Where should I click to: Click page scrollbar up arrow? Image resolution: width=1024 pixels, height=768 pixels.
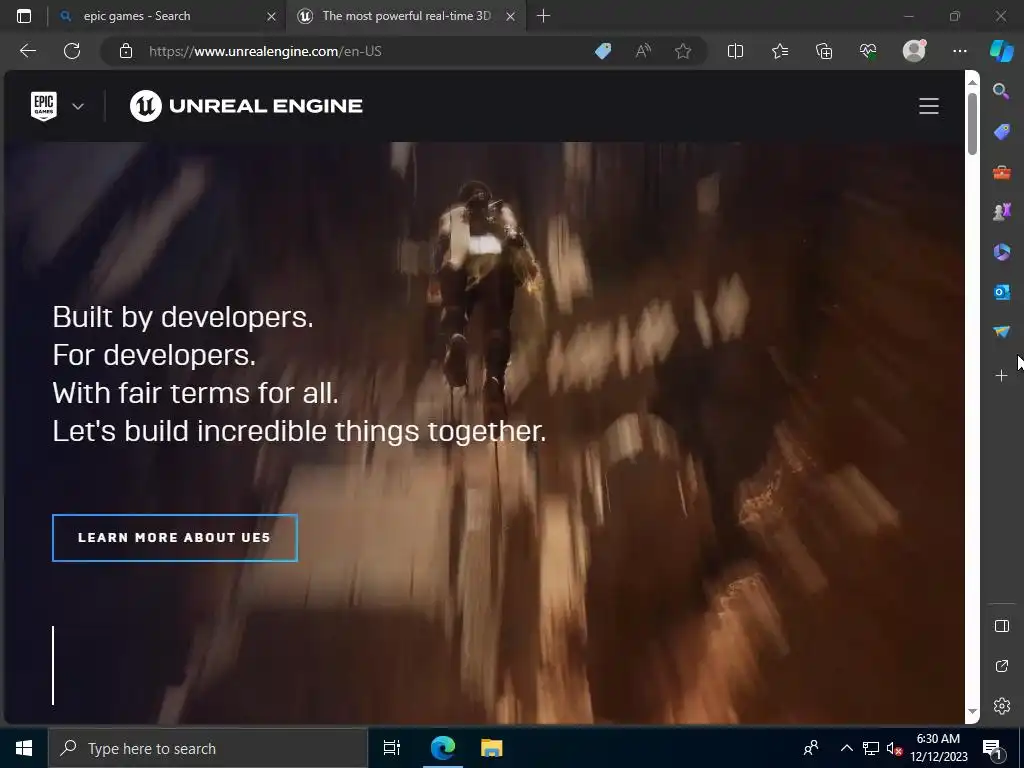pos(972,82)
